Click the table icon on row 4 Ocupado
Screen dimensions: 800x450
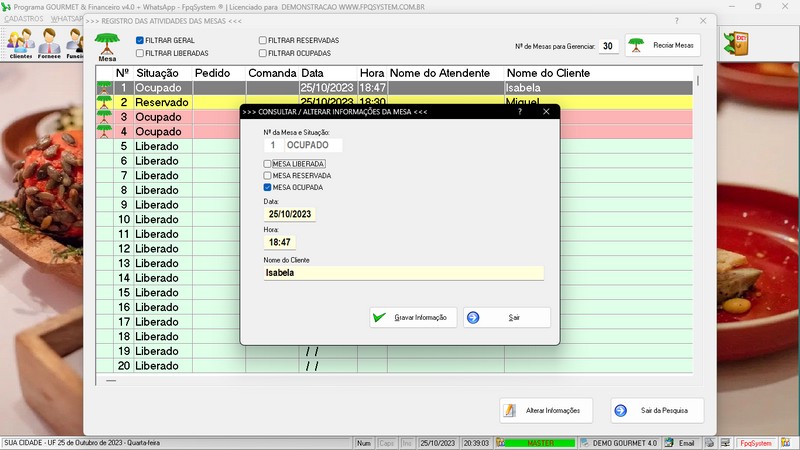coord(105,131)
